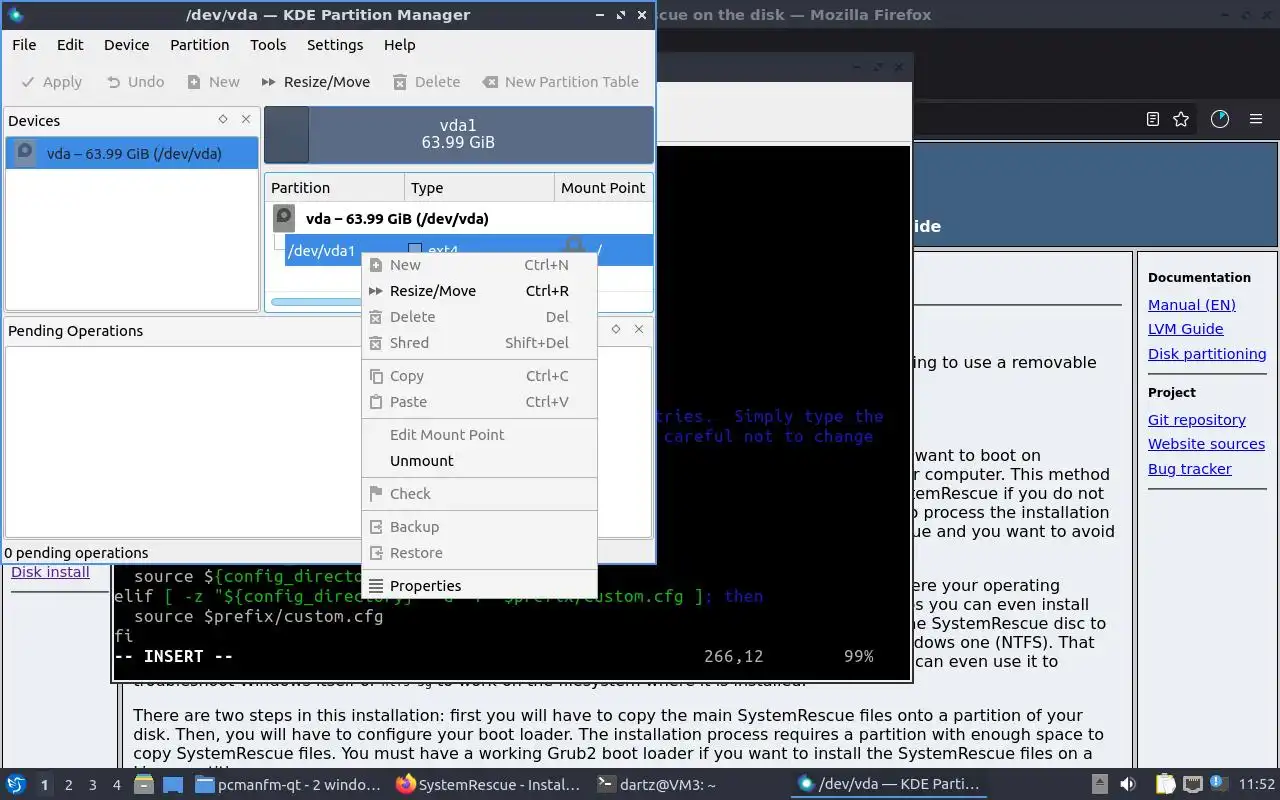Click the vda1 partition bar graphic
The width and height of the screenshot is (1280, 800).
(x=458, y=134)
